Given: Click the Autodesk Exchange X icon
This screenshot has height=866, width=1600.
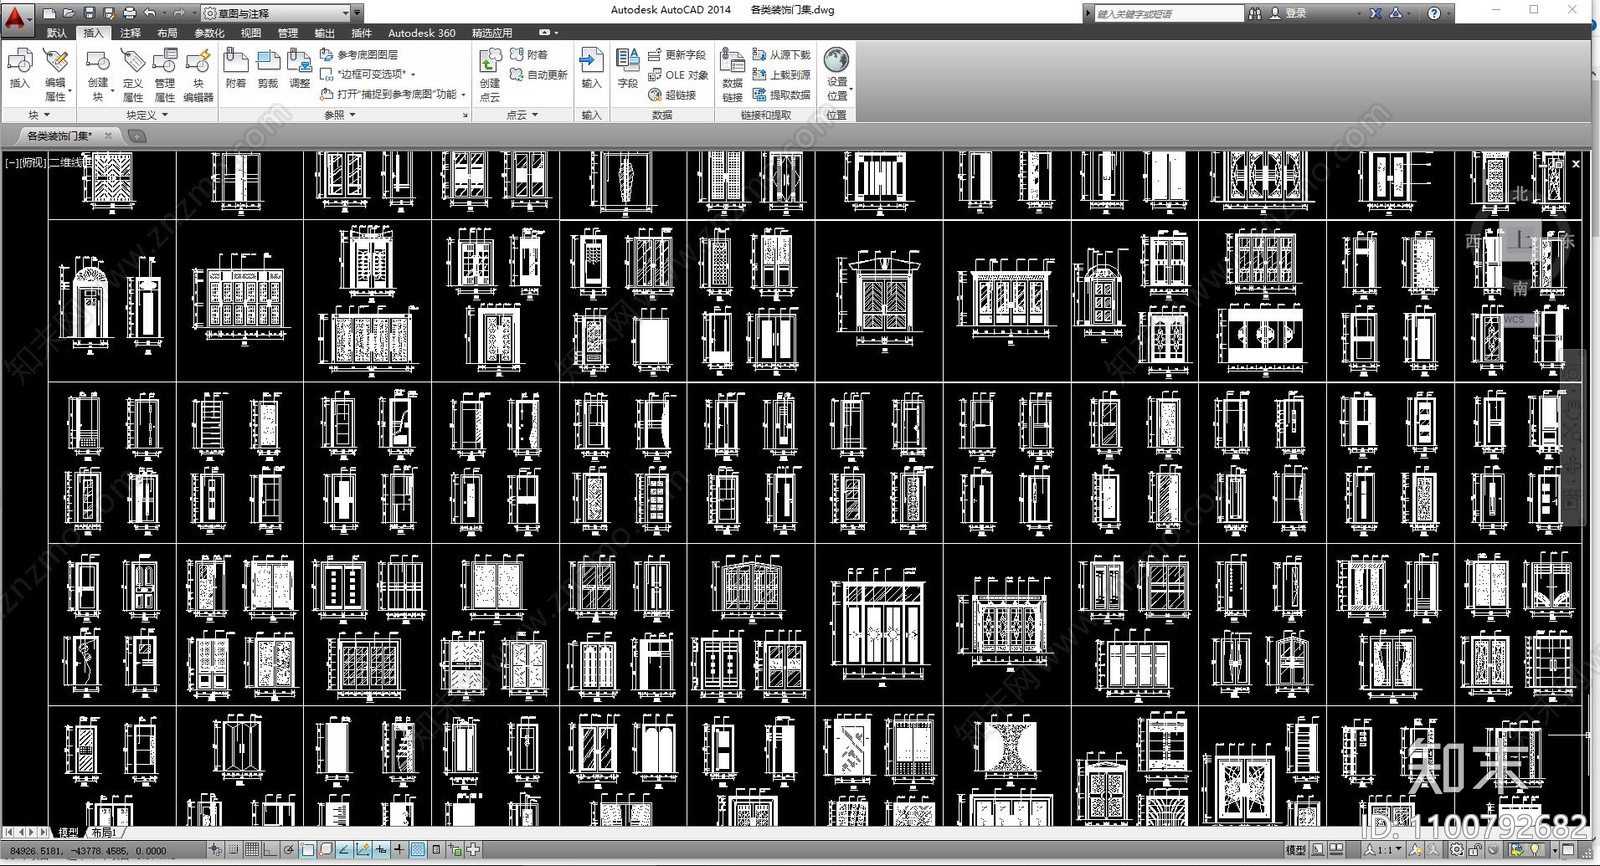Looking at the screenshot, I should coord(1376,13).
